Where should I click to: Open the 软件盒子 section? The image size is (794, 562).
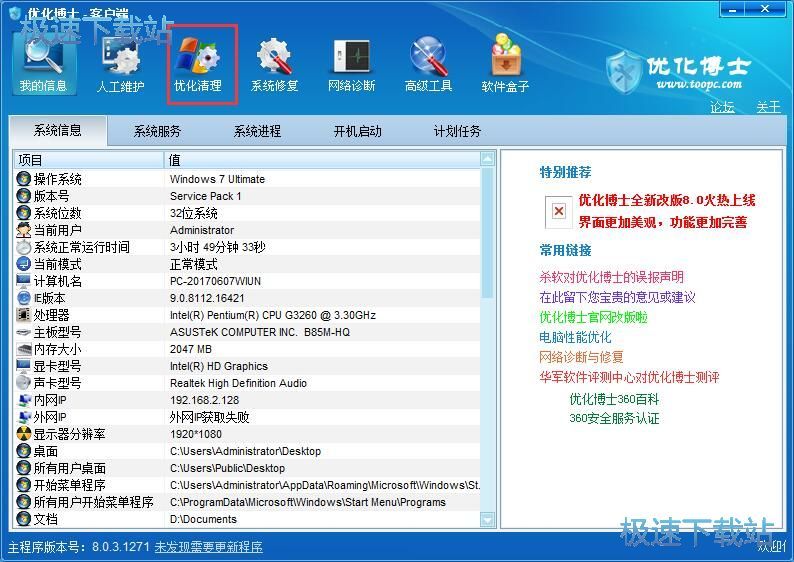point(505,63)
